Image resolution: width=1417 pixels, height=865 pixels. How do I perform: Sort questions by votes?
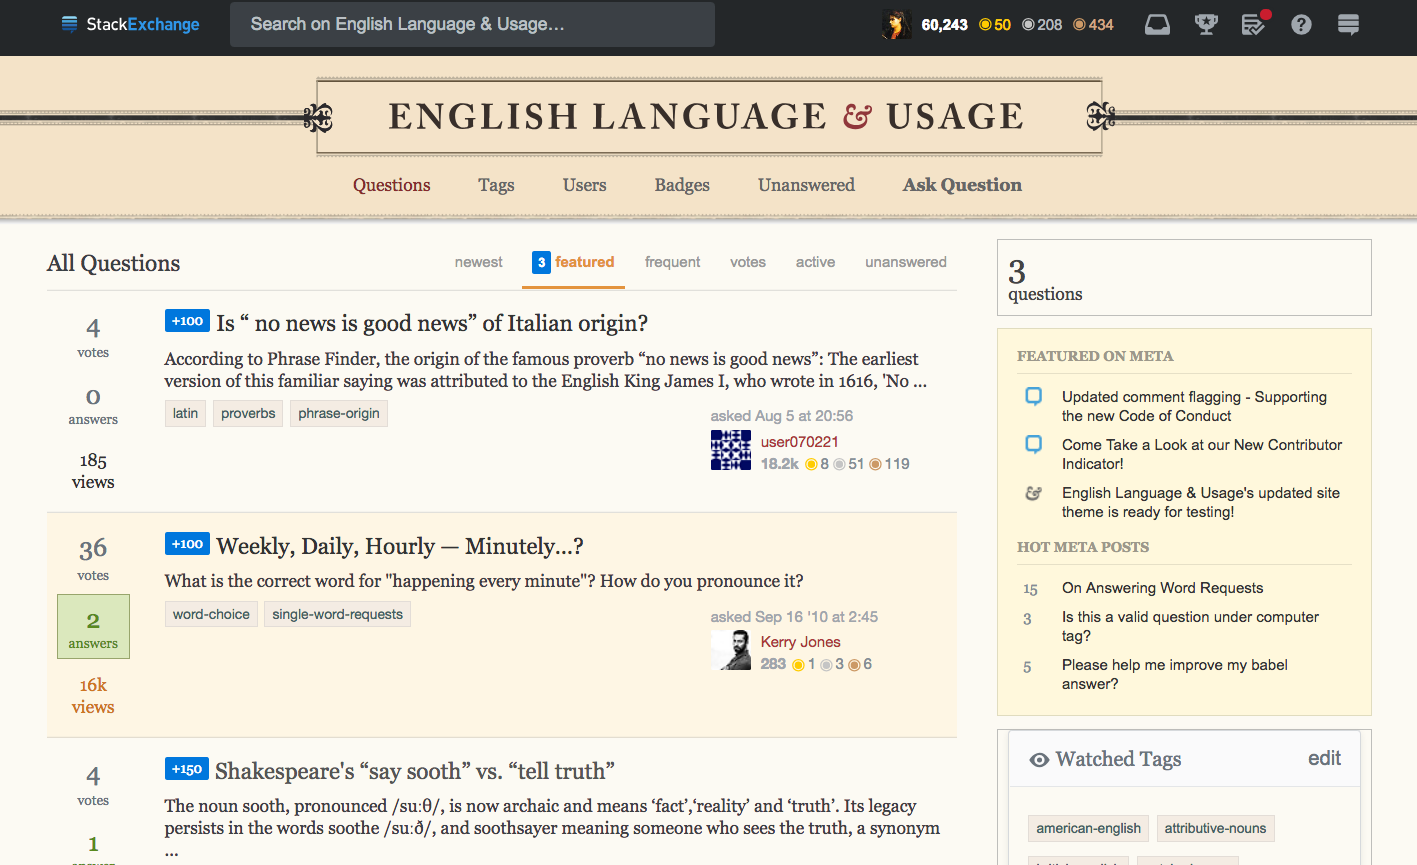(x=748, y=262)
